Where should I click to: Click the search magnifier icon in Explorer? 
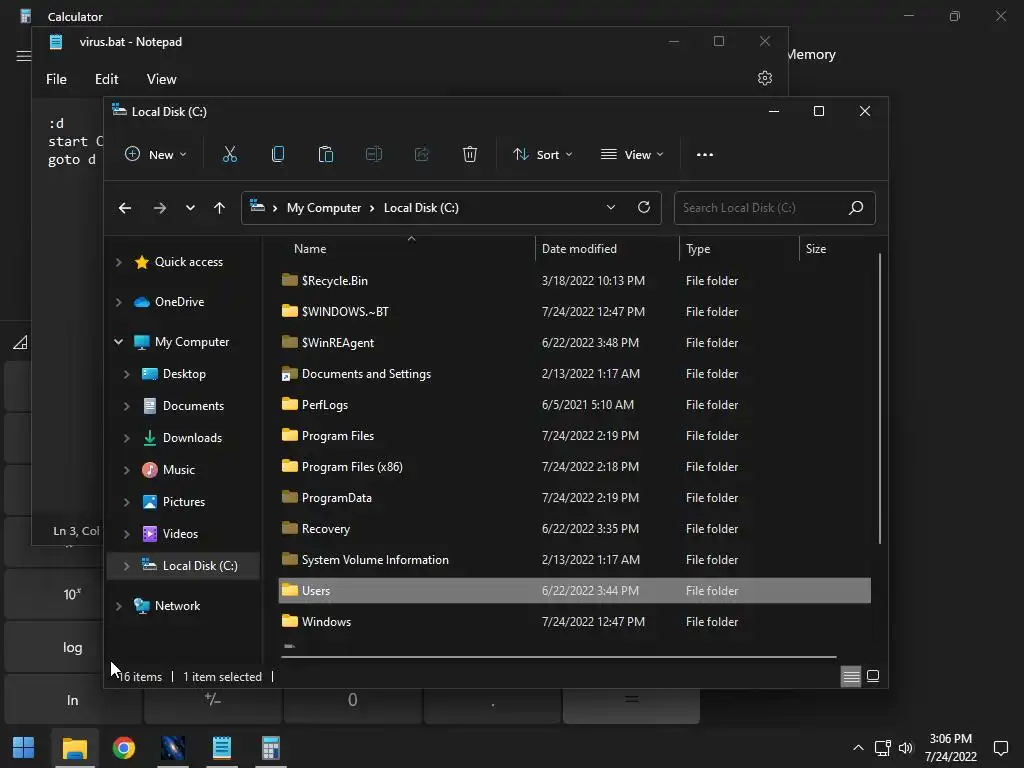click(856, 208)
